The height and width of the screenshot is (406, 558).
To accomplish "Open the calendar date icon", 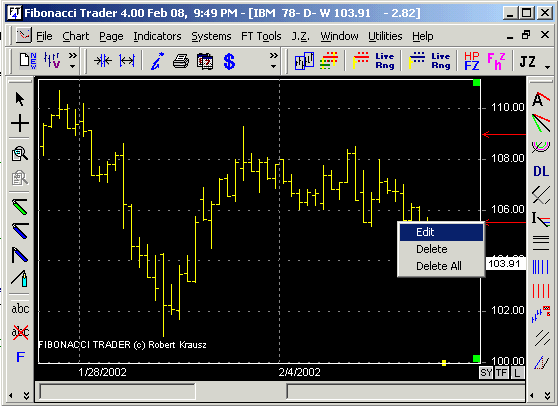I will coord(205,61).
